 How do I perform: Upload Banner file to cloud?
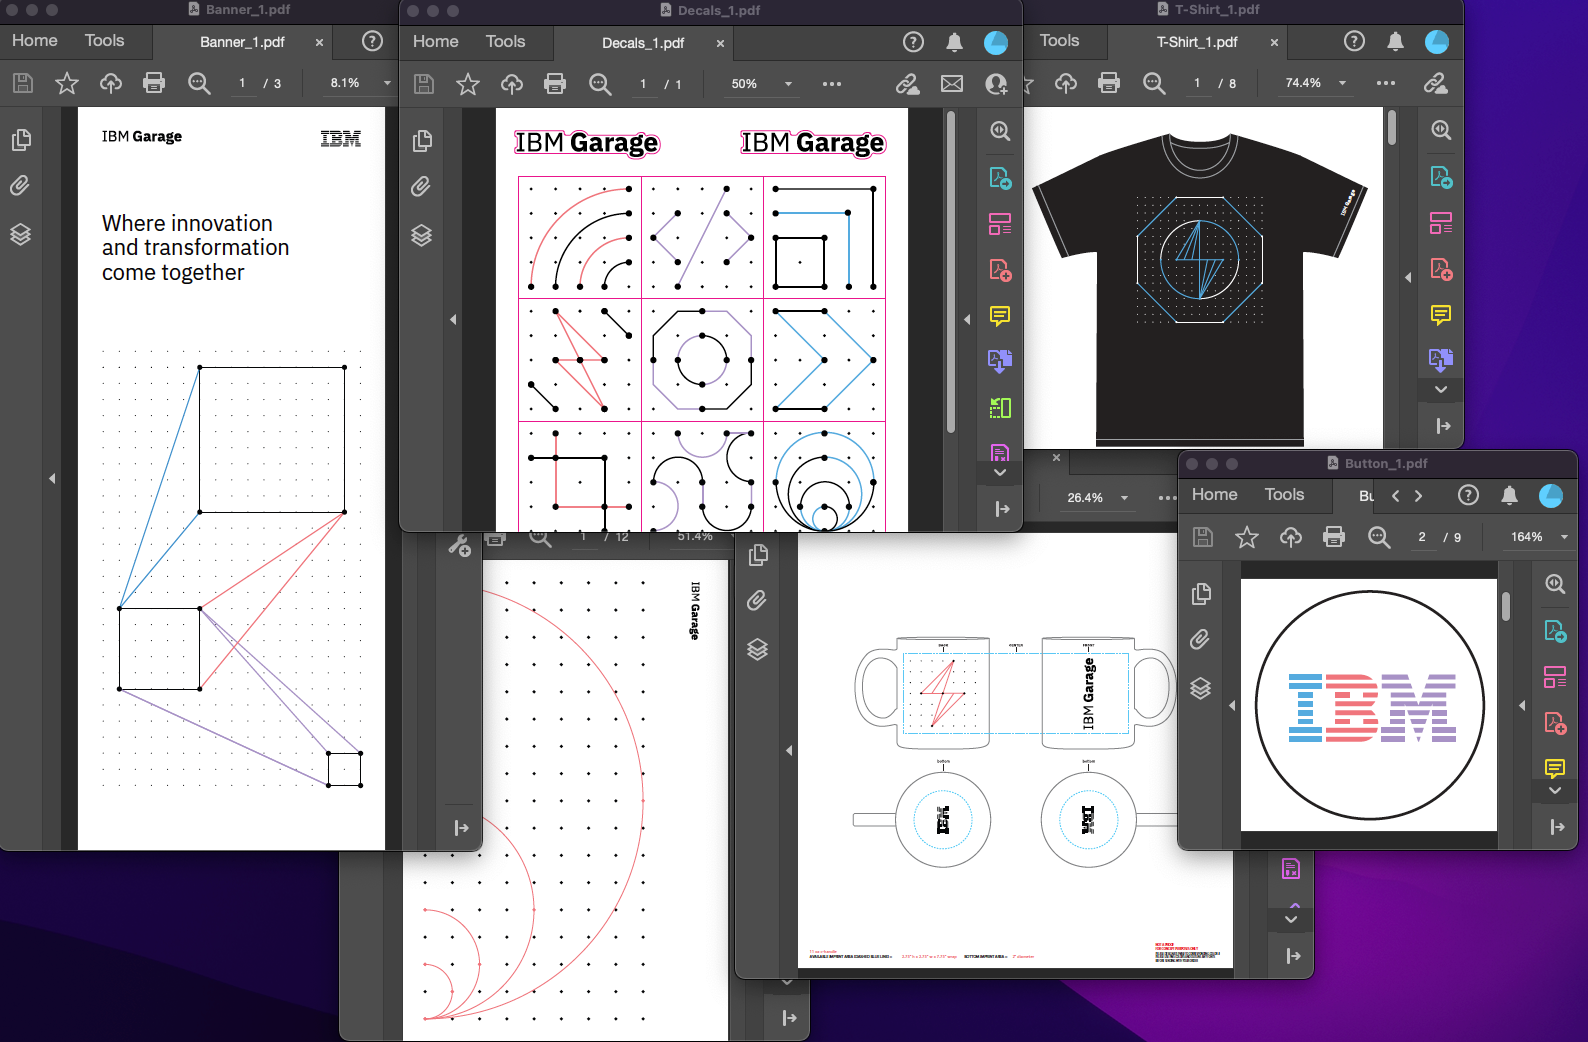point(110,83)
